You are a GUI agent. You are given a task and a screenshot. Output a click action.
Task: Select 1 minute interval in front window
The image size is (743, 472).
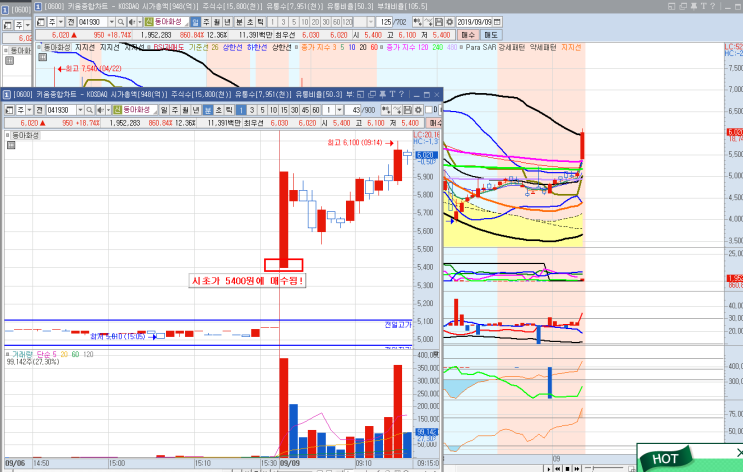pos(241,110)
